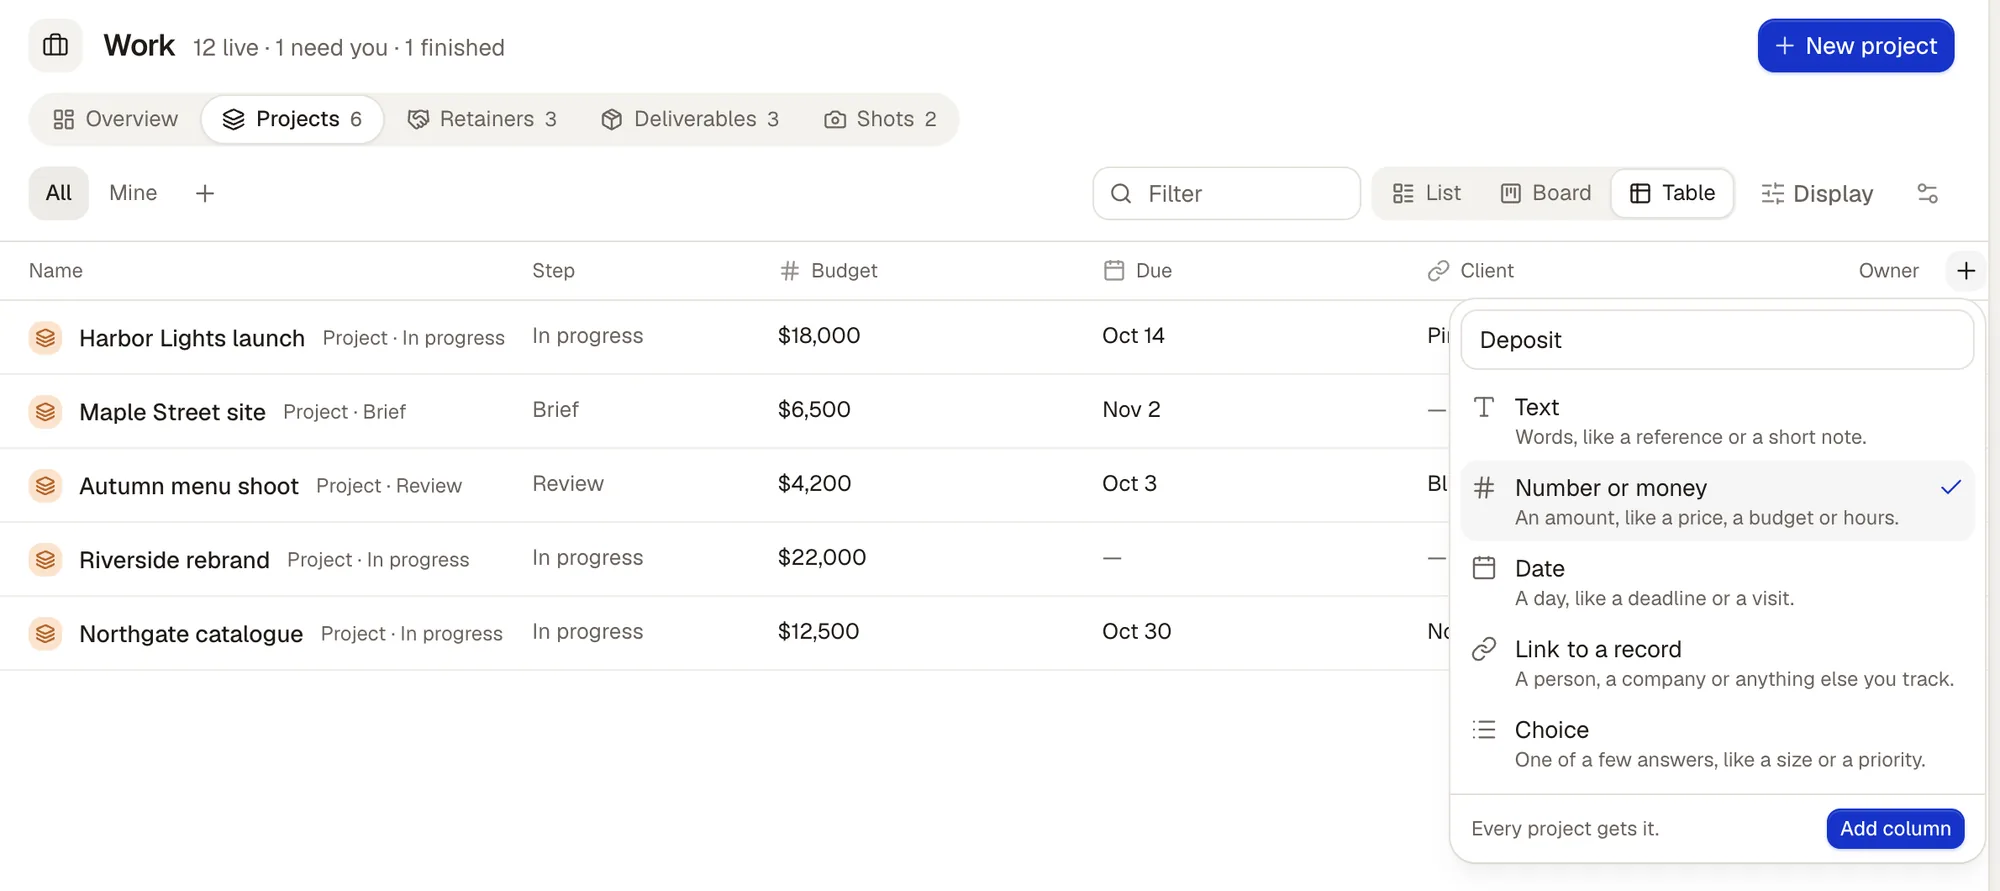
Task: Show the Mine projects view
Action: 133,193
